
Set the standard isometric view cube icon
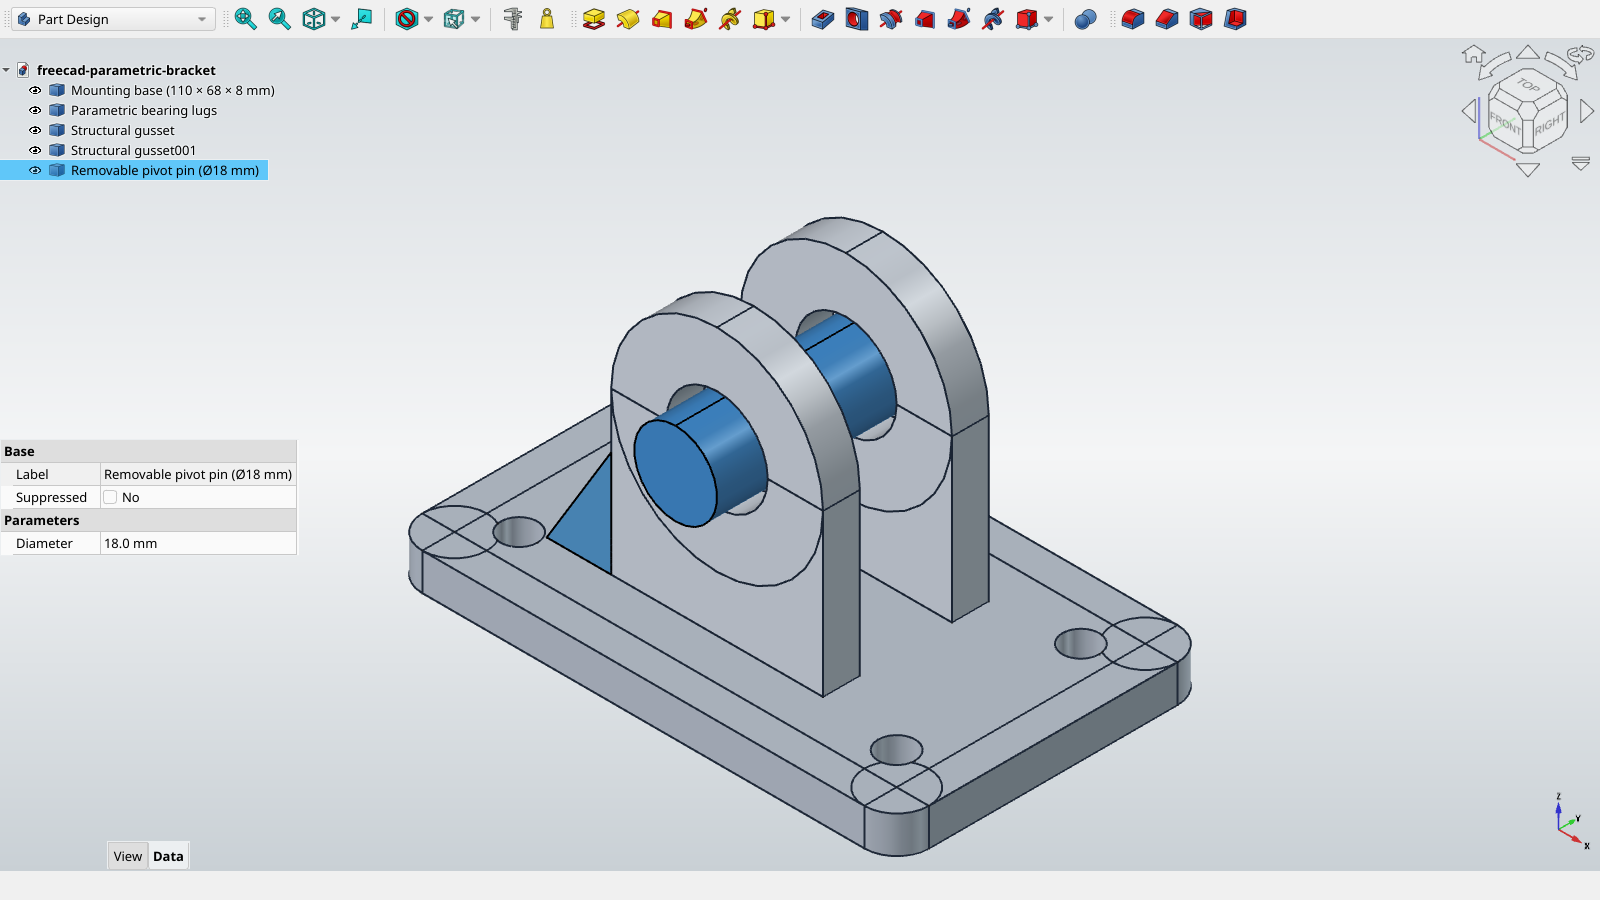tap(314, 19)
